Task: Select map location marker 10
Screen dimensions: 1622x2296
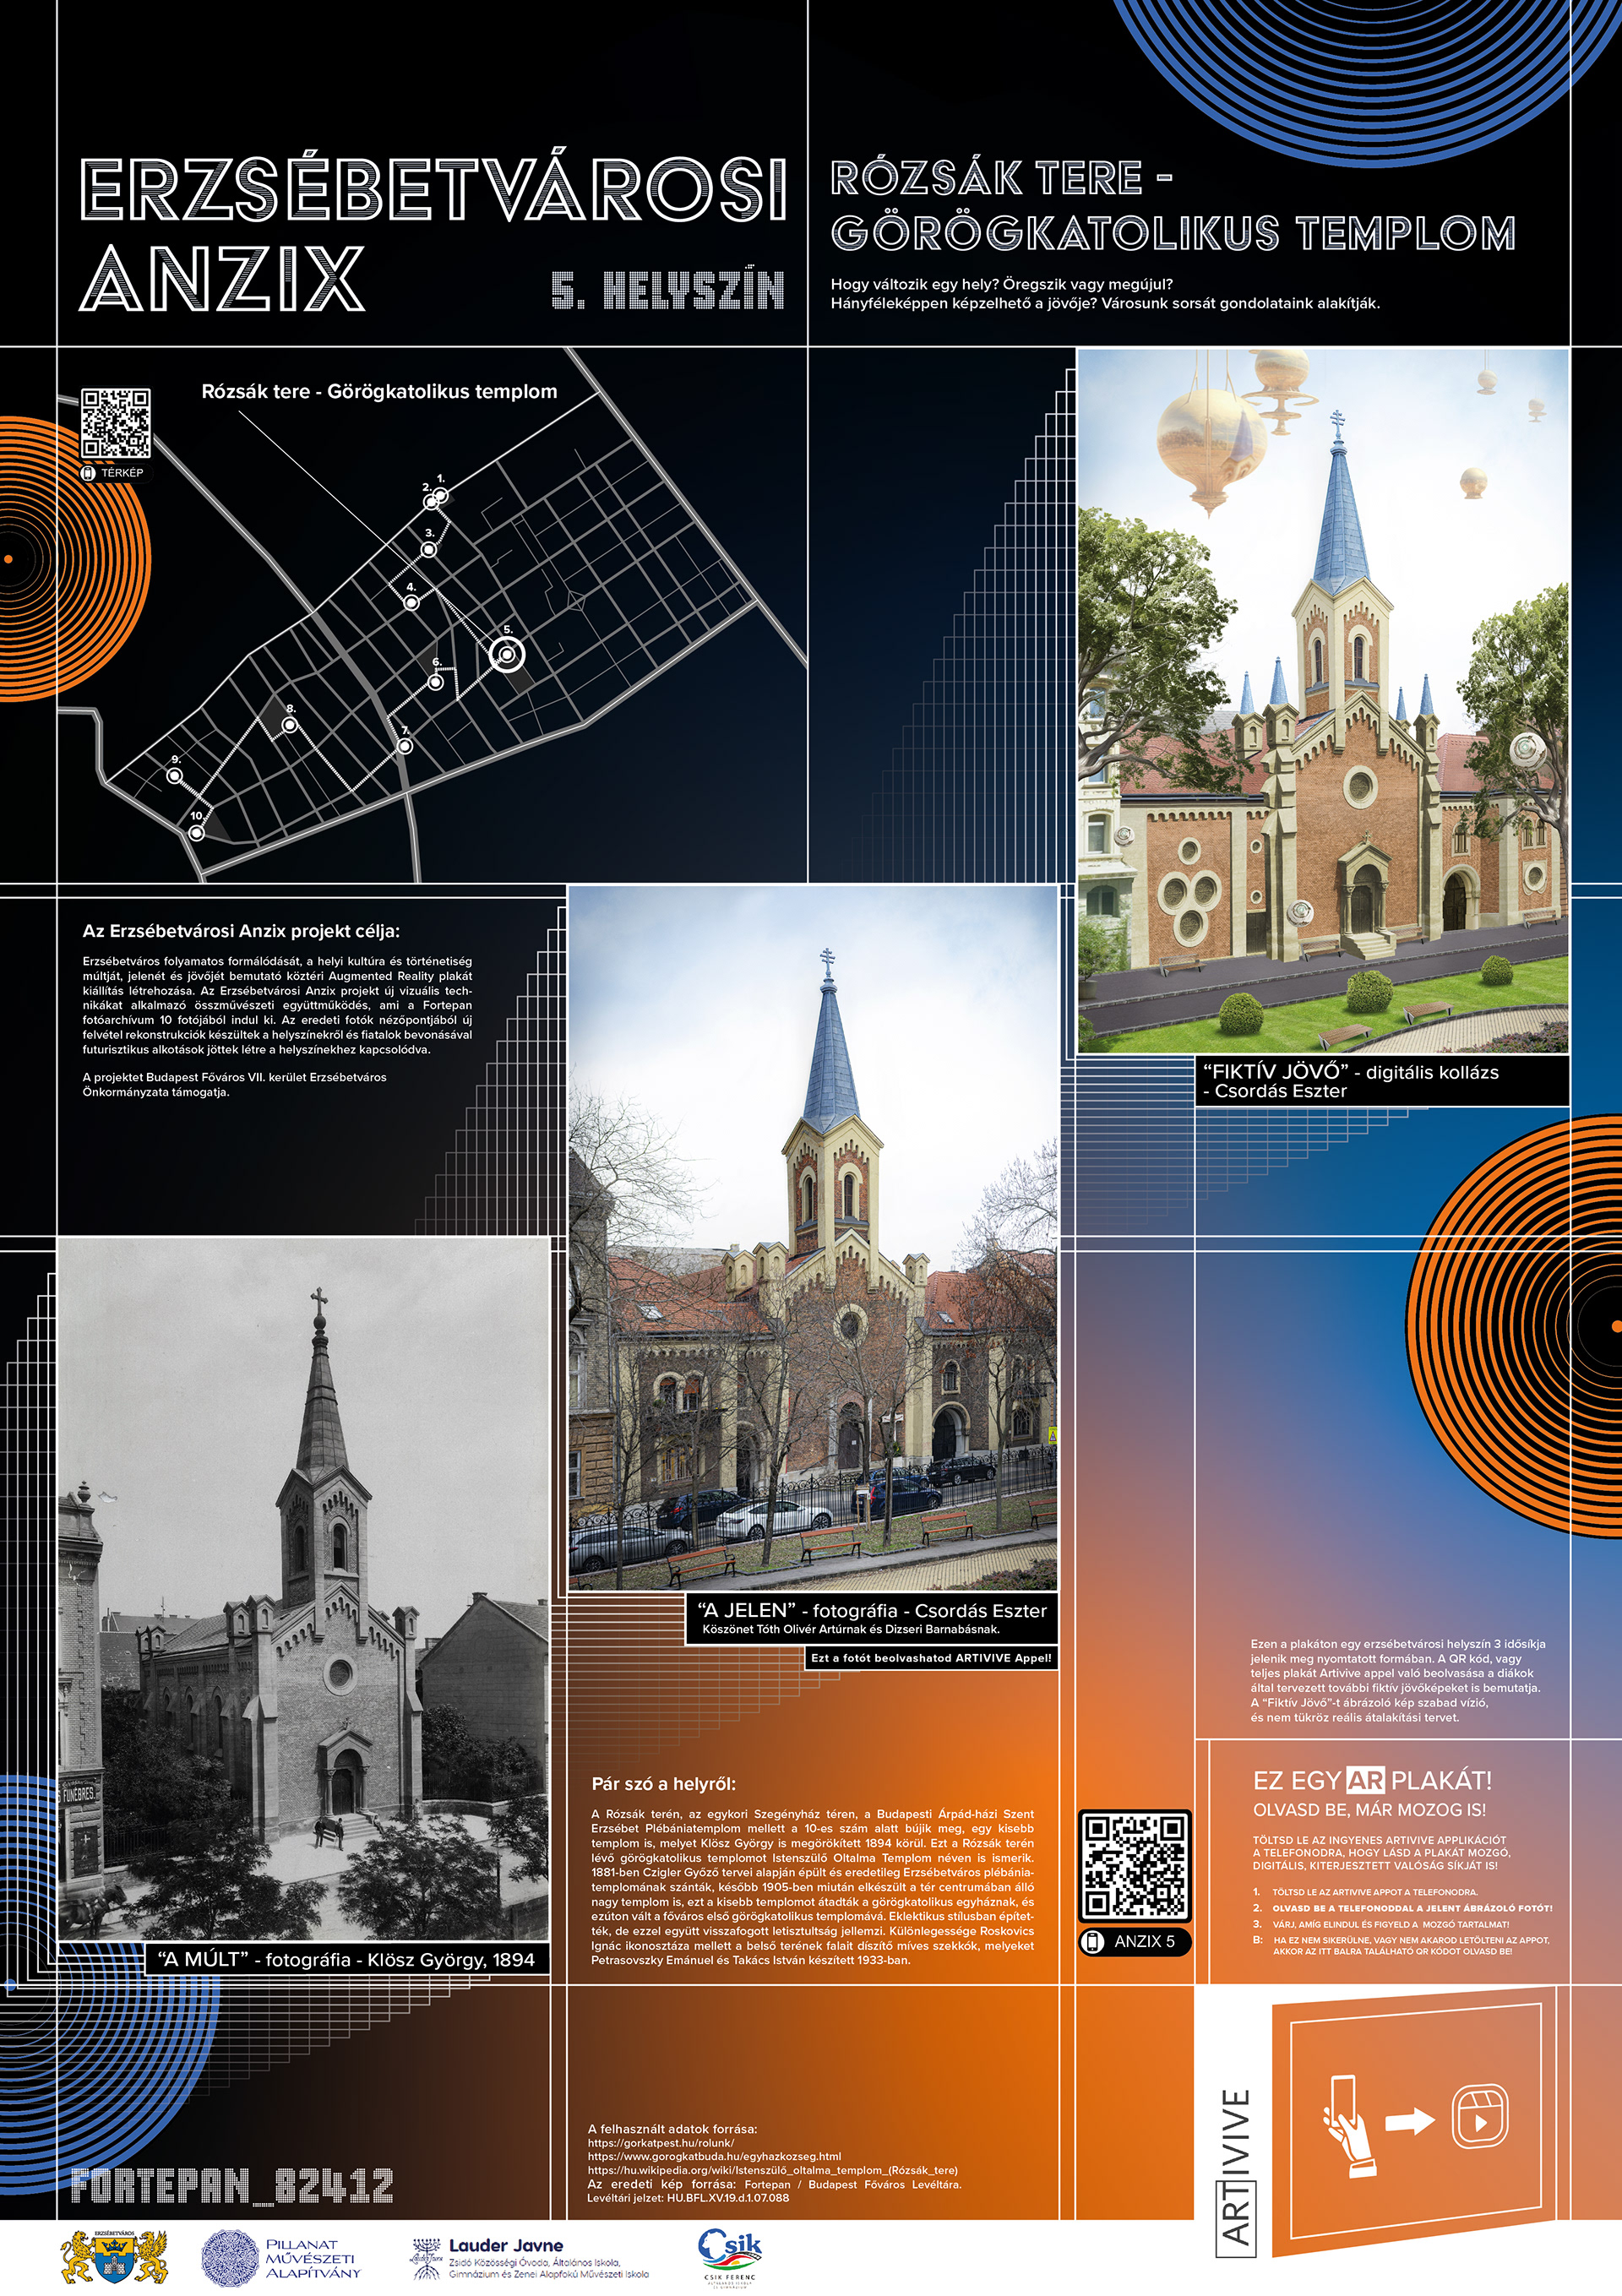Action: 197,832
